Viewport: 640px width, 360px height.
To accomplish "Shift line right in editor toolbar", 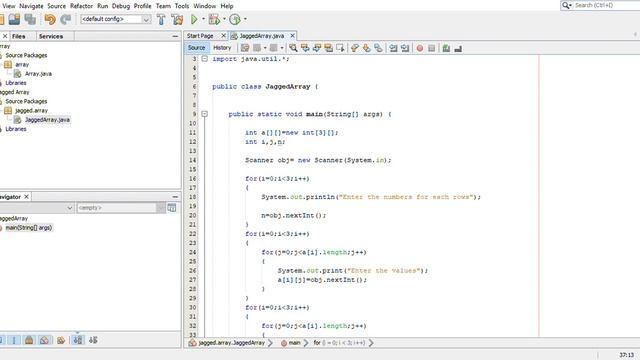I will (405, 48).
